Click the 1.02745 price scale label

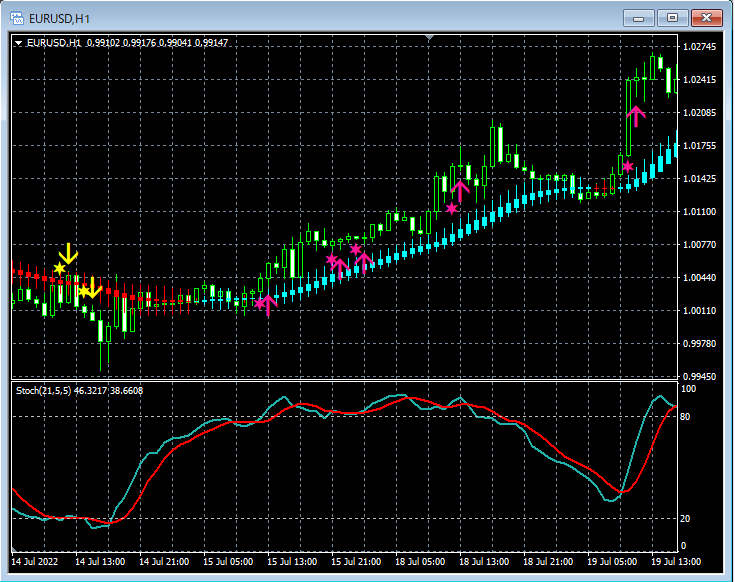[700, 47]
